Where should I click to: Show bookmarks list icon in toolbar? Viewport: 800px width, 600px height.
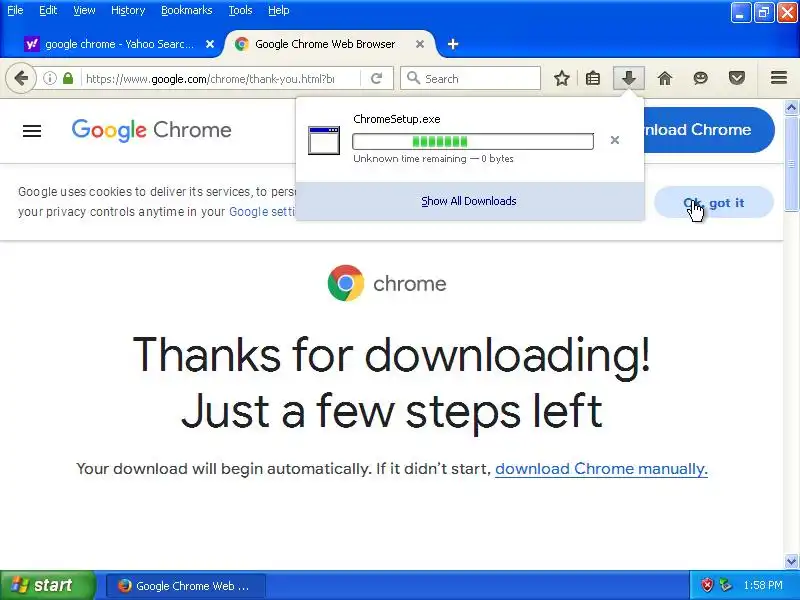click(593, 79)
